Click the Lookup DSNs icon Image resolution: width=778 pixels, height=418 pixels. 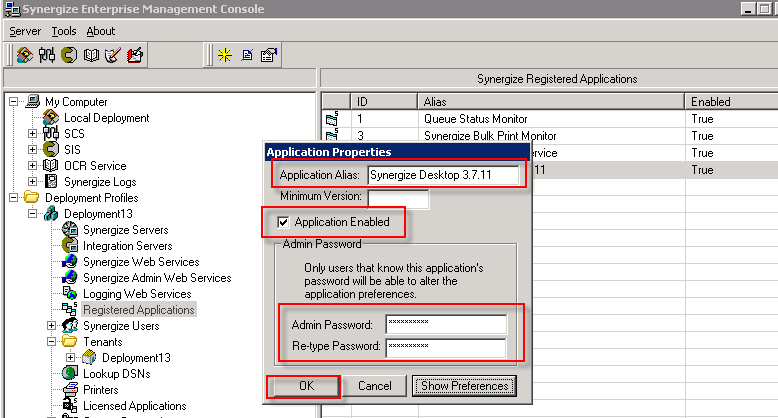[x=70, y=373]
